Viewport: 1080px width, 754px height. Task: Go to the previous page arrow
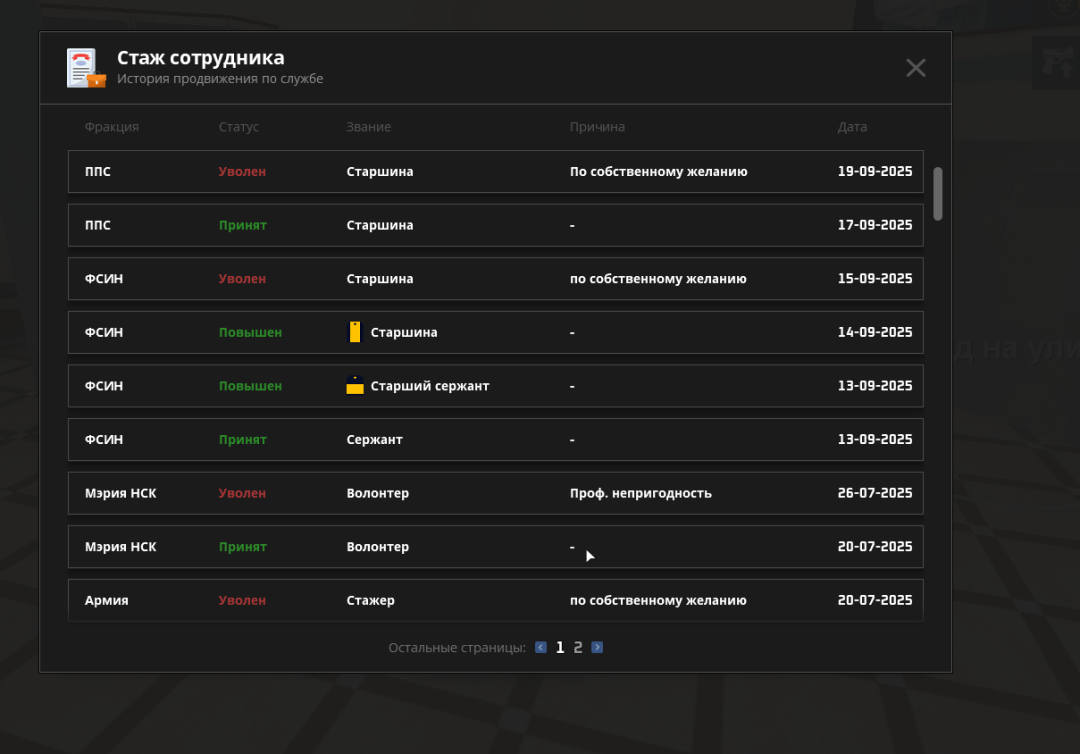(541, 648)
